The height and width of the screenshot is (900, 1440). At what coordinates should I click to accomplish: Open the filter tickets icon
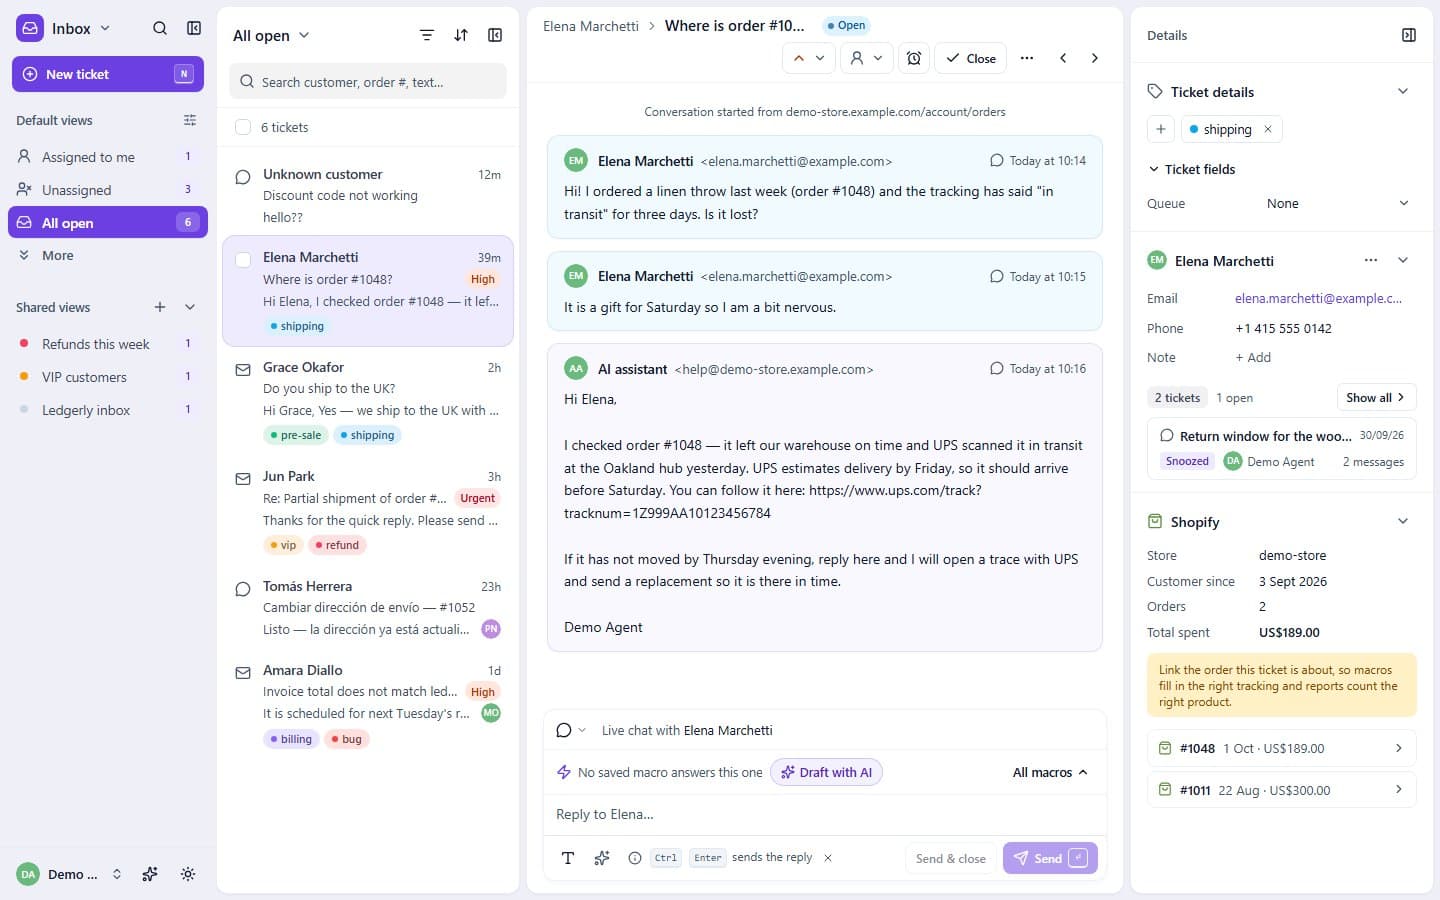[x=427, y=35]
